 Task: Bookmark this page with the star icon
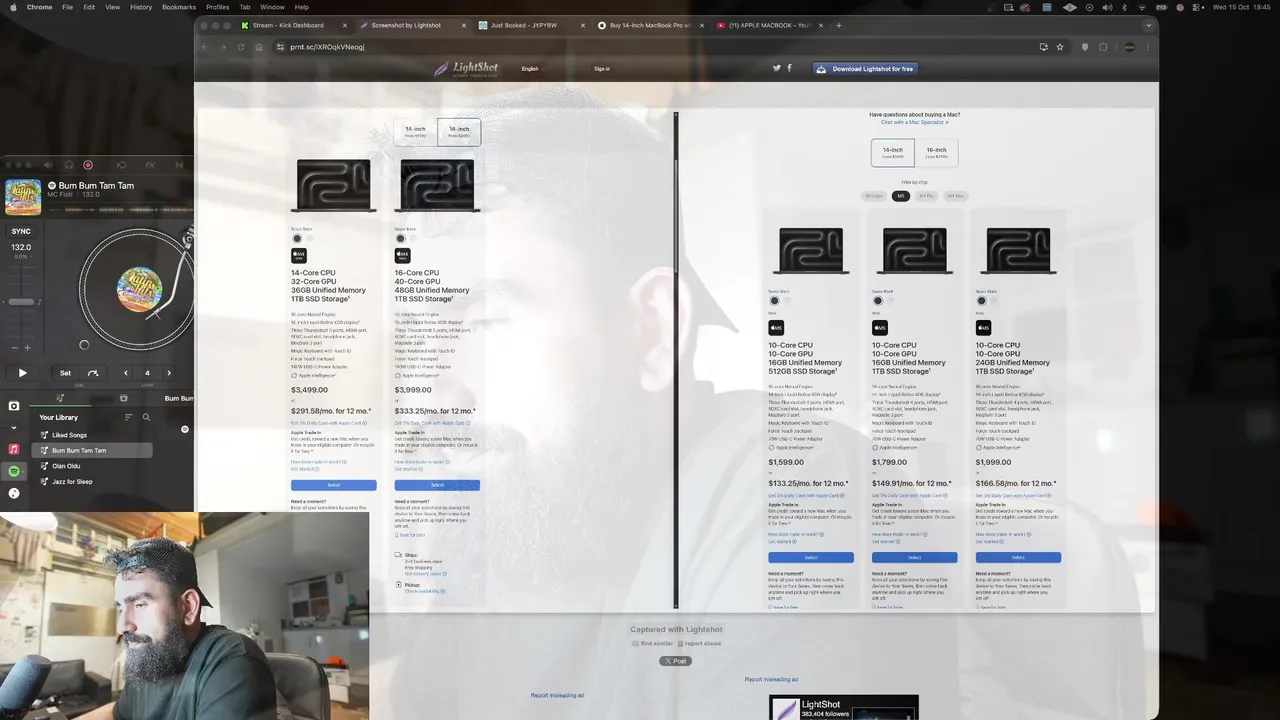click(x=1060, y=47)
